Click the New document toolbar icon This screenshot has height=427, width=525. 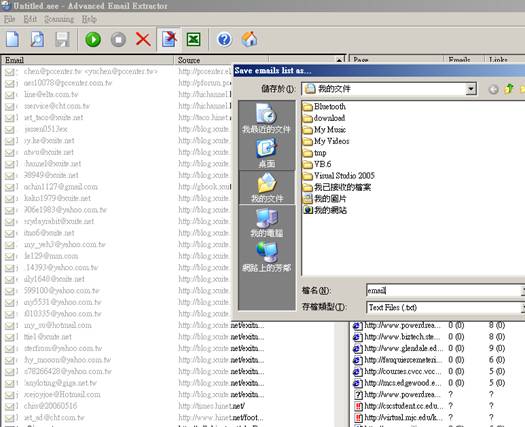[12, 40]
